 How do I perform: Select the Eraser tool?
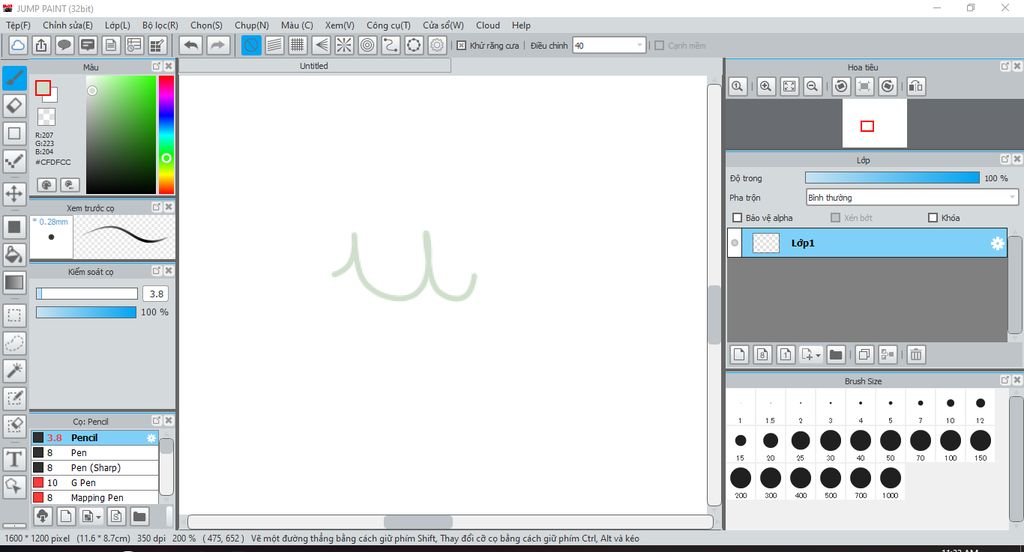pos(14,105)
